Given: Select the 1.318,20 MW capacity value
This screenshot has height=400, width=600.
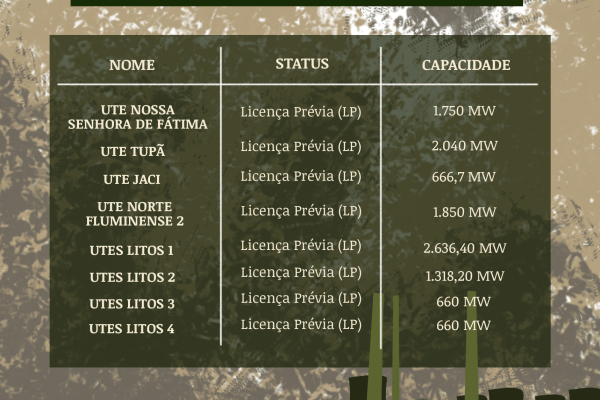Looking at the screenshot, I should tap(464, 276).
